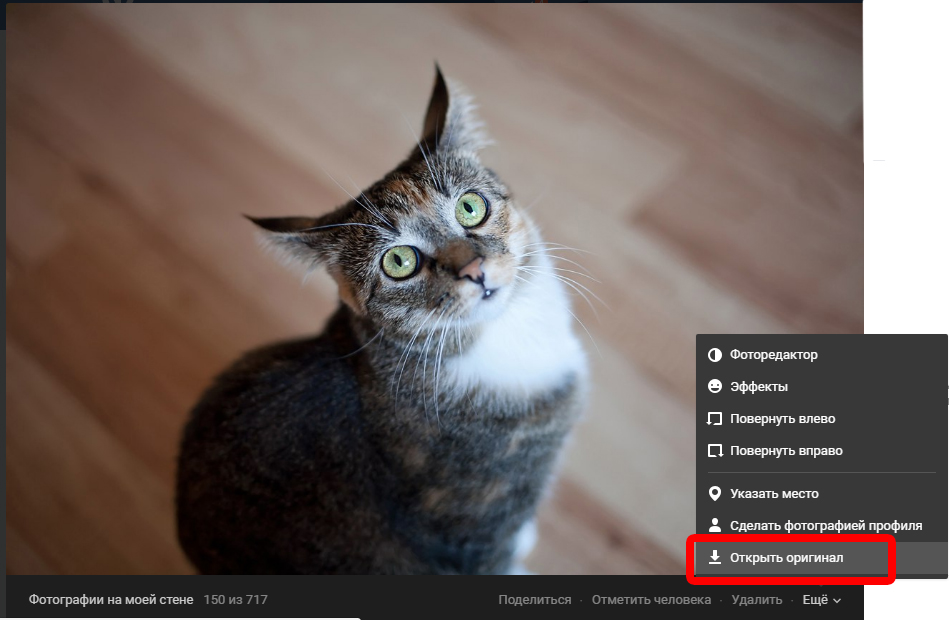
Task: Choose Открыть оригинал menu entry
Action: (x=821, y=558)
